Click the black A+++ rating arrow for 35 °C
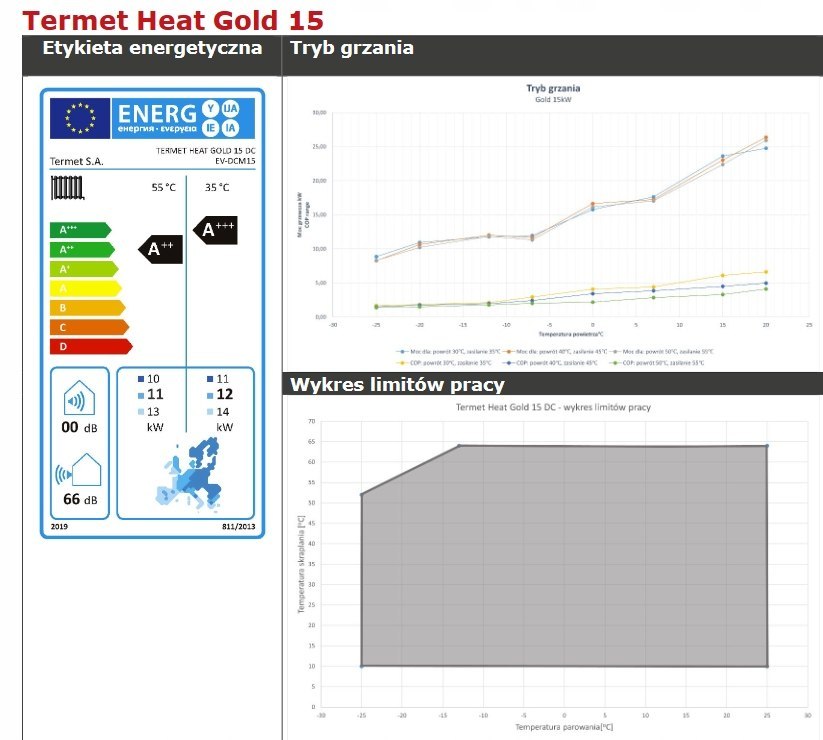The width and height of the screenshot is (823, 740). pos(215,230)
